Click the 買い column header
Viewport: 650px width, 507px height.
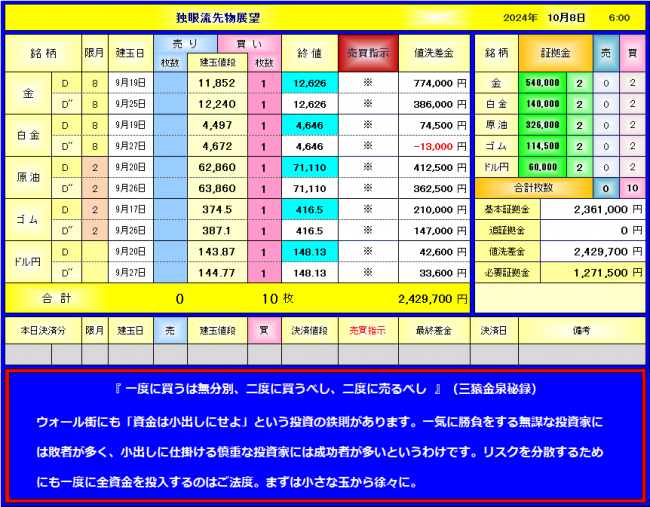pyautogui.click(x=249, y=44)
